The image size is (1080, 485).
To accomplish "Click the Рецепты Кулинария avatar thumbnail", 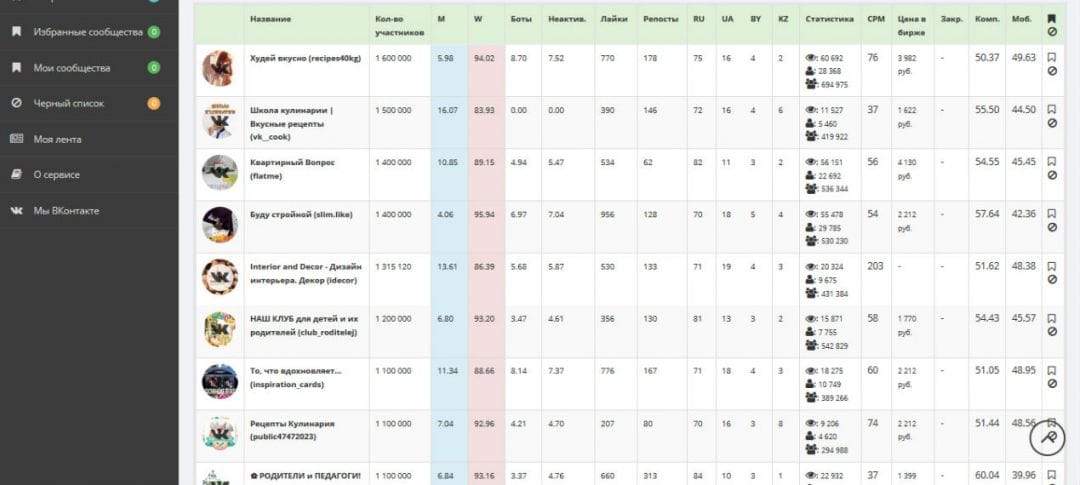I will [x=220, y=434].
